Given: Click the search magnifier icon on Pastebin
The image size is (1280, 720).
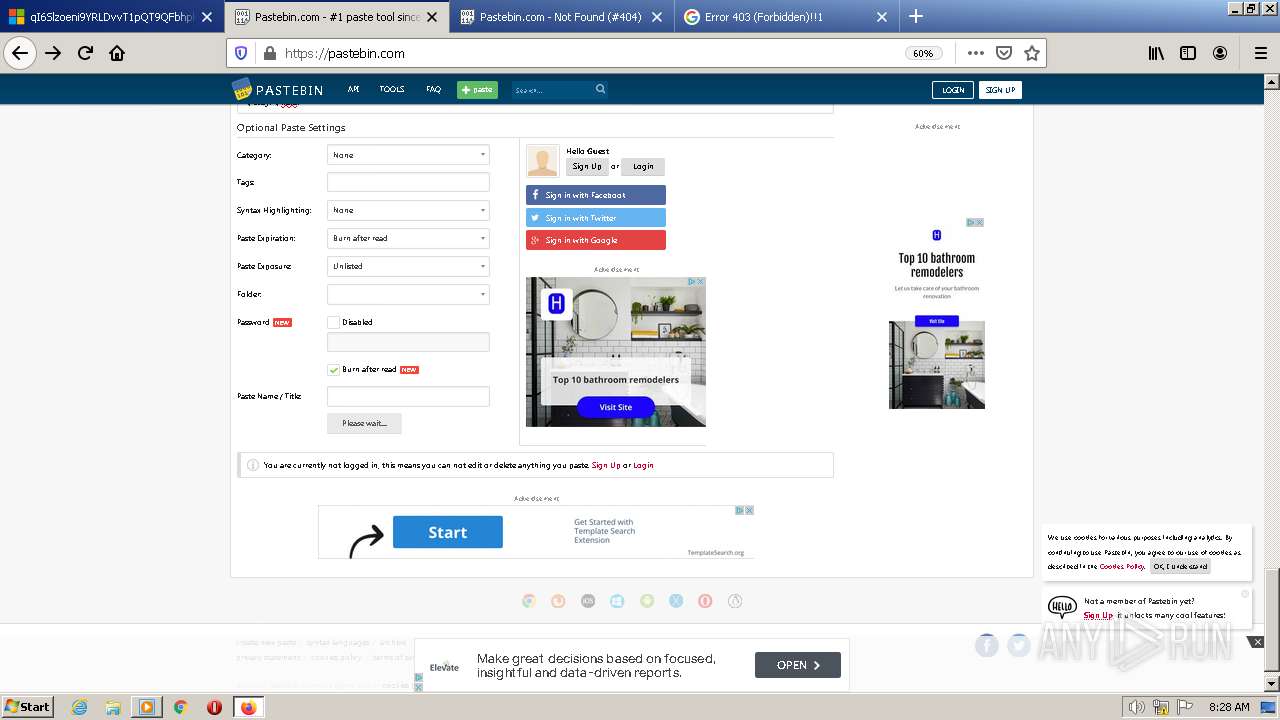Looking at the screenshot, I should coord(600,89).
